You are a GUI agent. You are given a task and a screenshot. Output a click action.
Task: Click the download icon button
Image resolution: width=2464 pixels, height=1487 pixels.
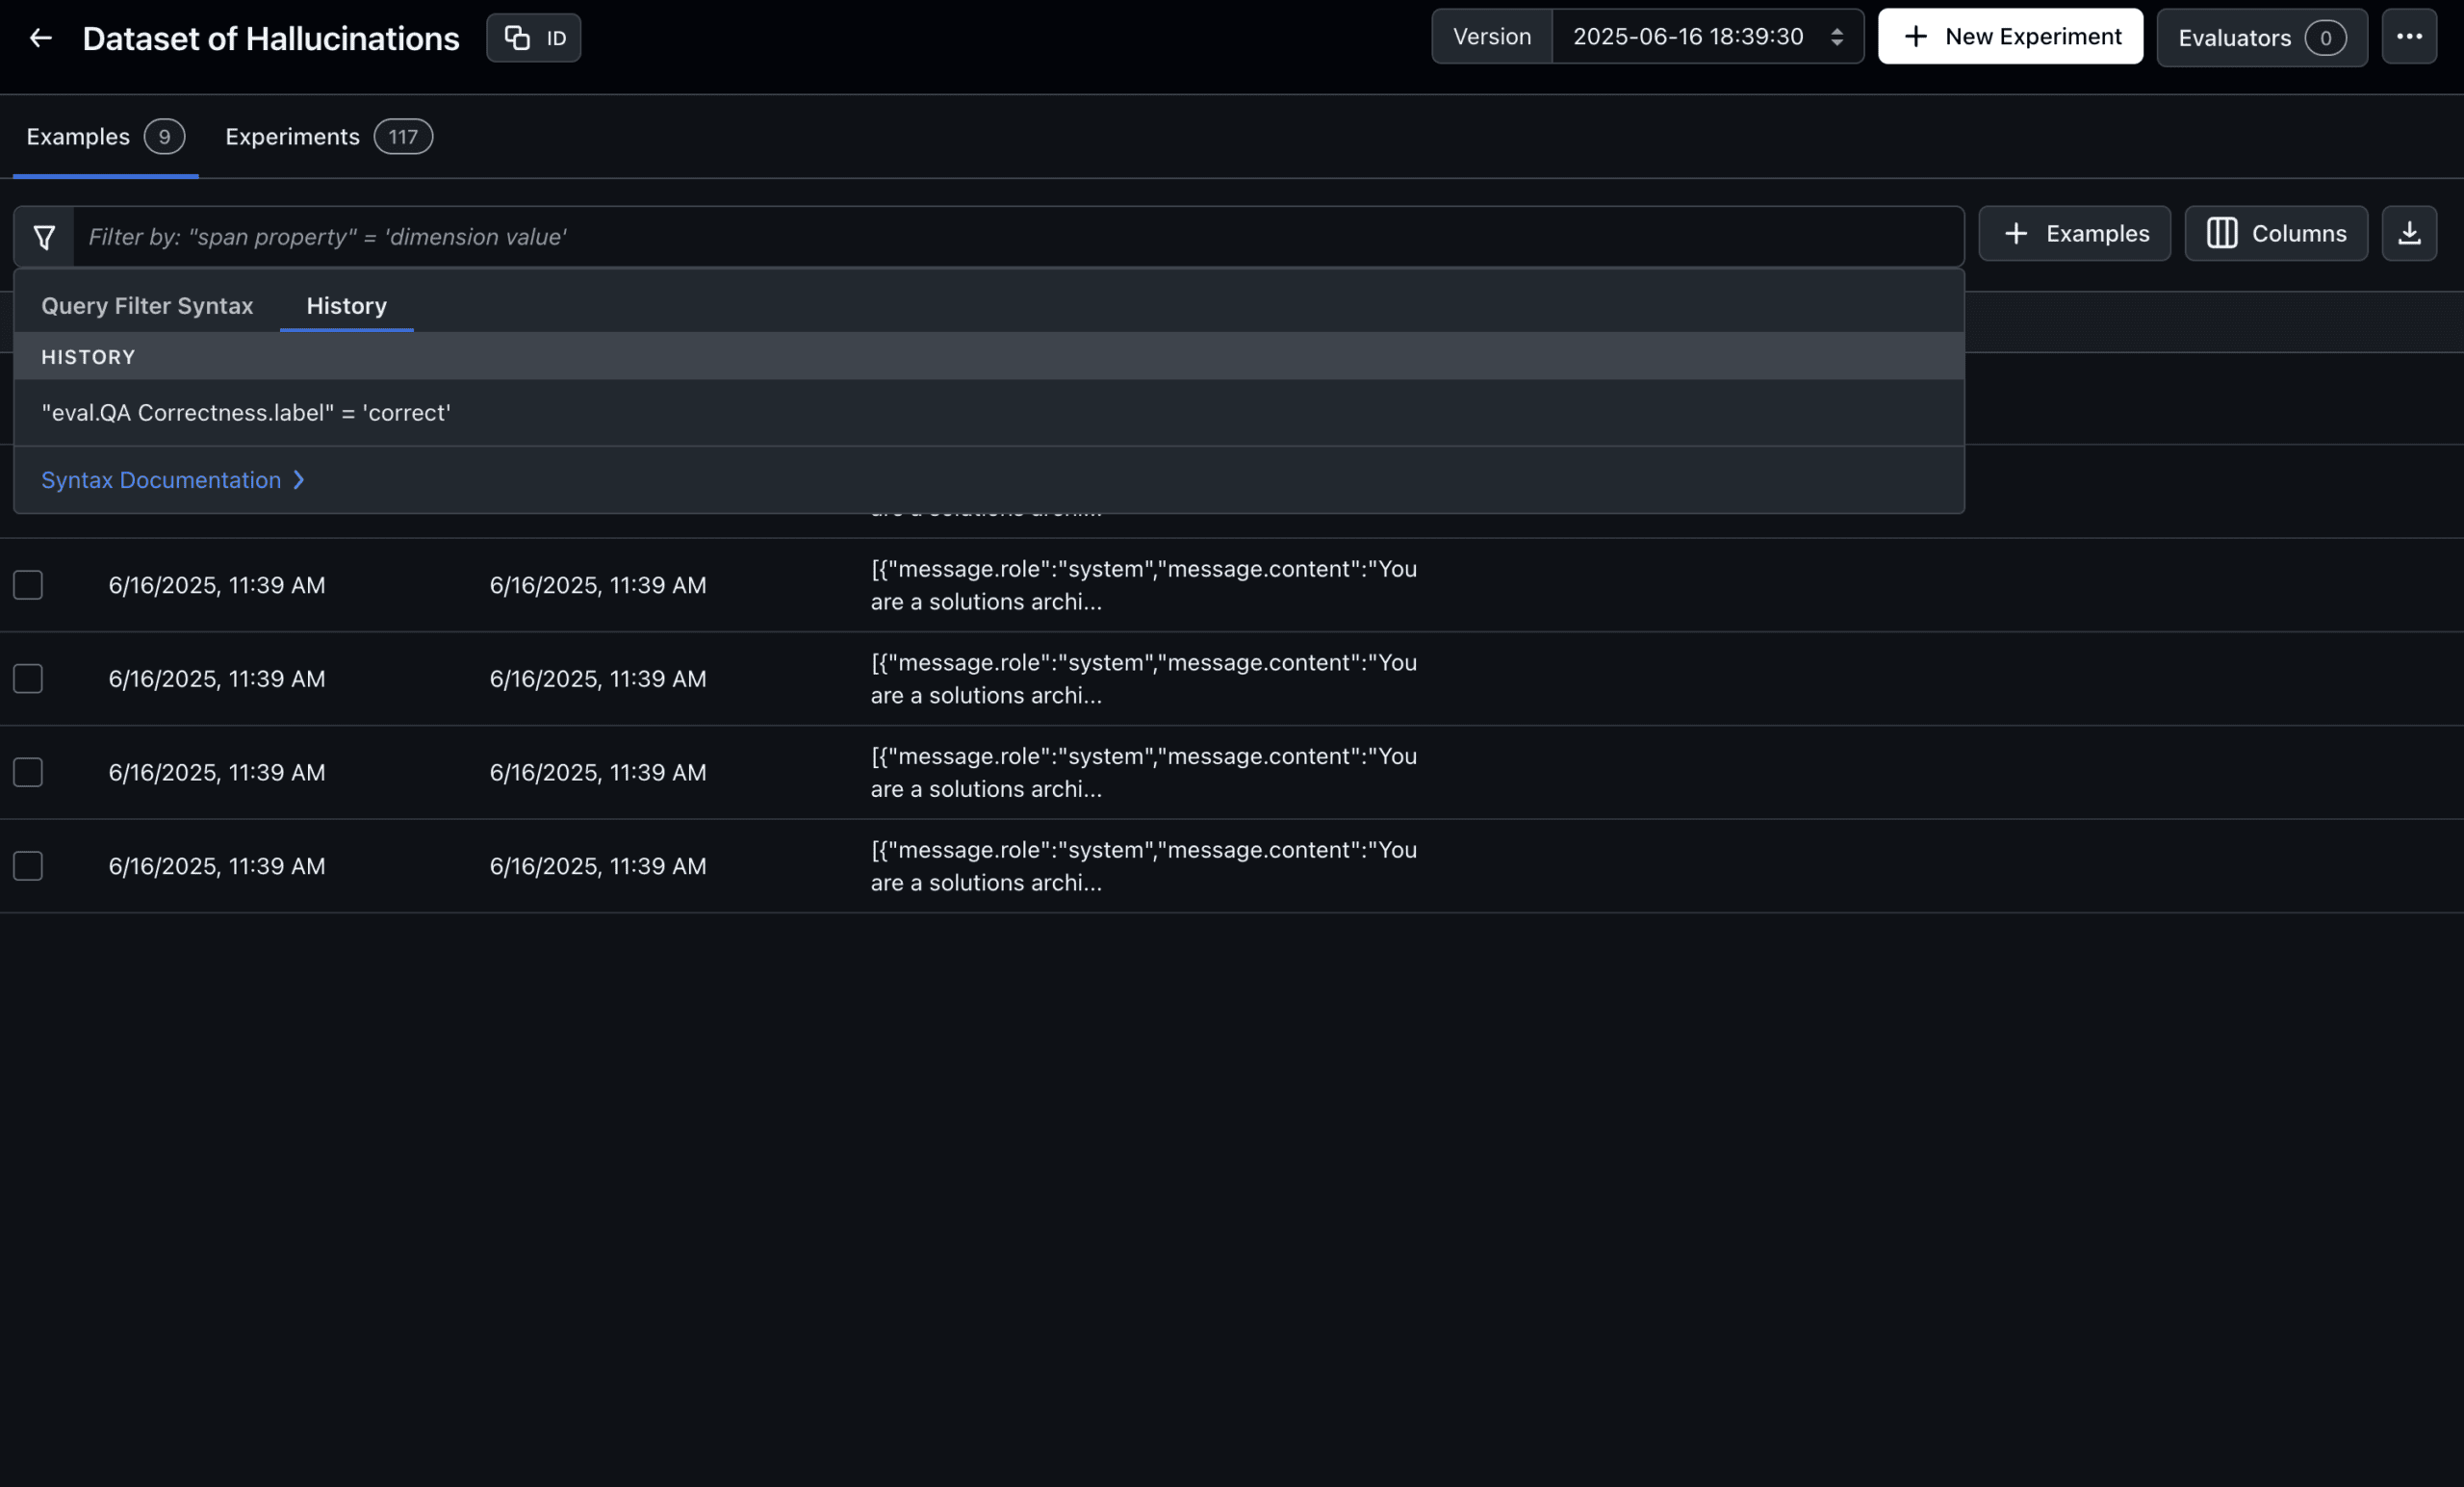pos(2409,234)
